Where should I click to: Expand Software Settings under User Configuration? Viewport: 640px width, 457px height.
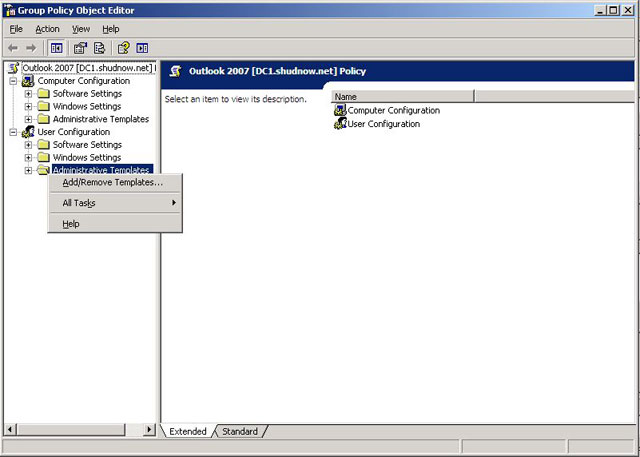point(28,145)
